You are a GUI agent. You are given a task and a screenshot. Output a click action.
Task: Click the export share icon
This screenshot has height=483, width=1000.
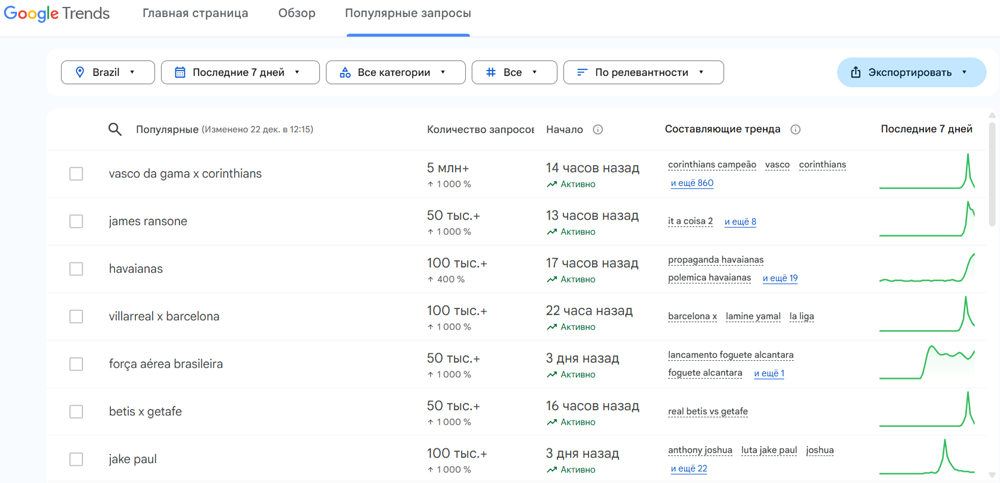[x=856, y=72]
